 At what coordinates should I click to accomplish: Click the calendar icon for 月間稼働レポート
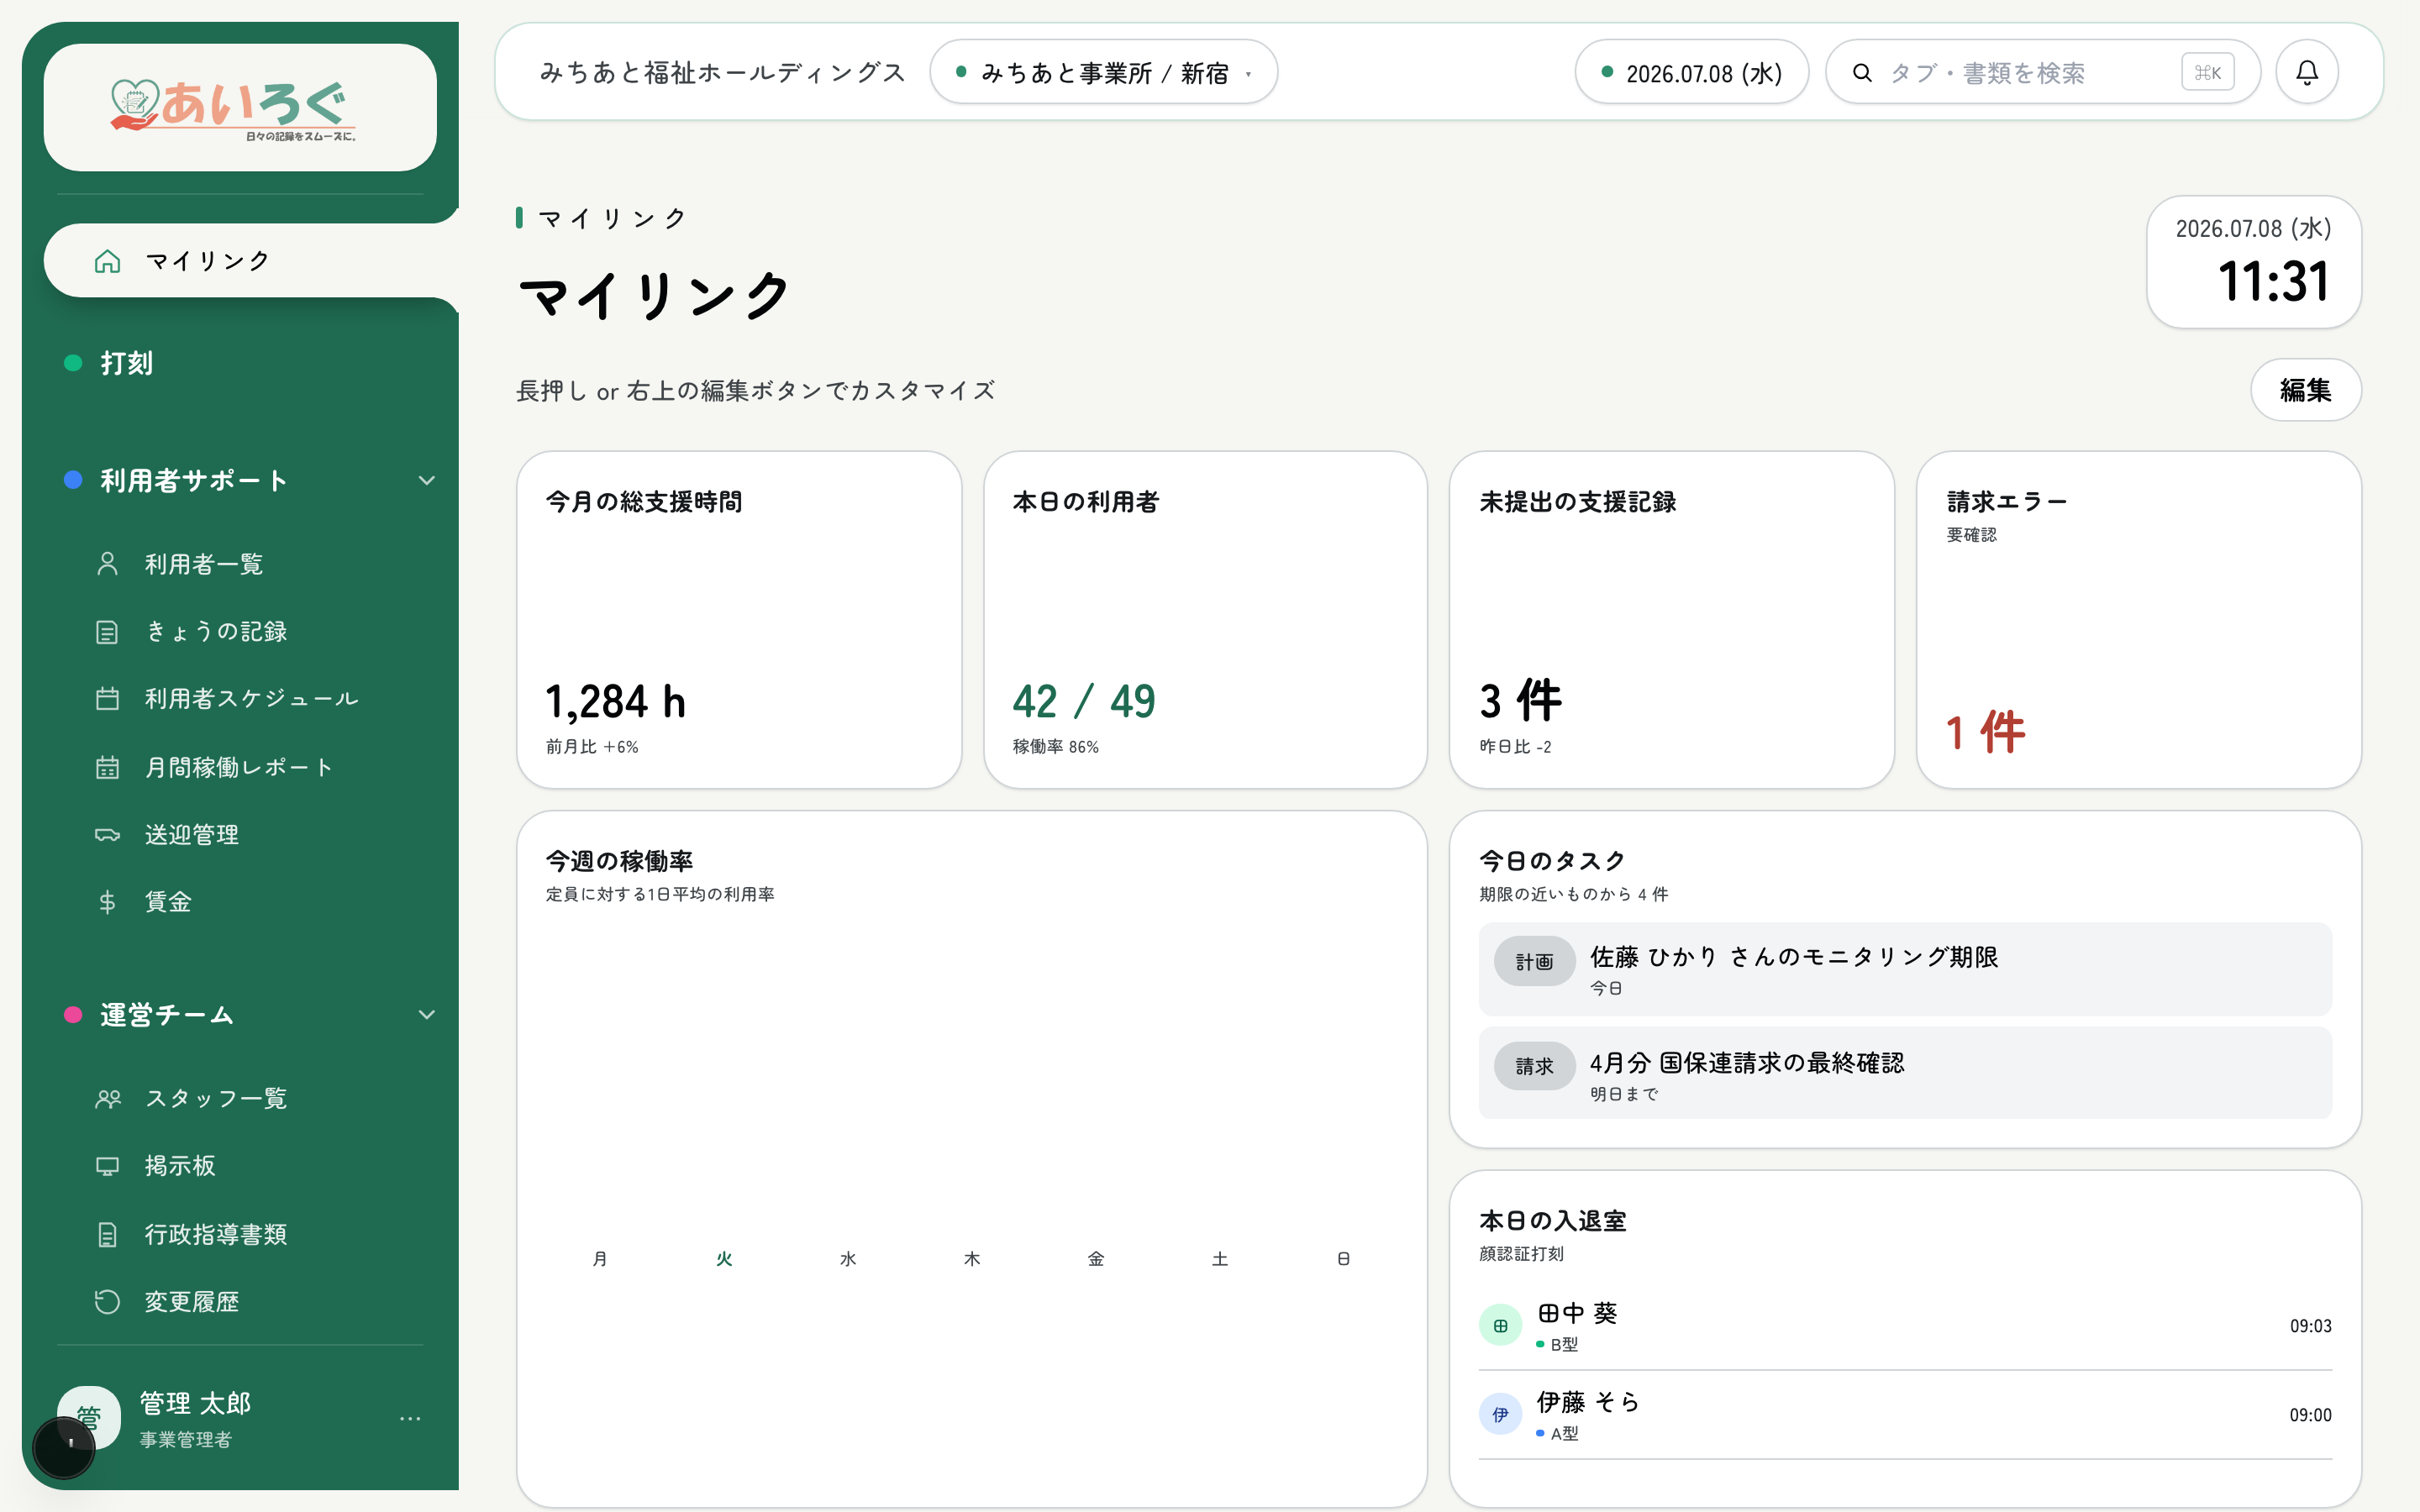pyautogui.click(x=107, y=767)
